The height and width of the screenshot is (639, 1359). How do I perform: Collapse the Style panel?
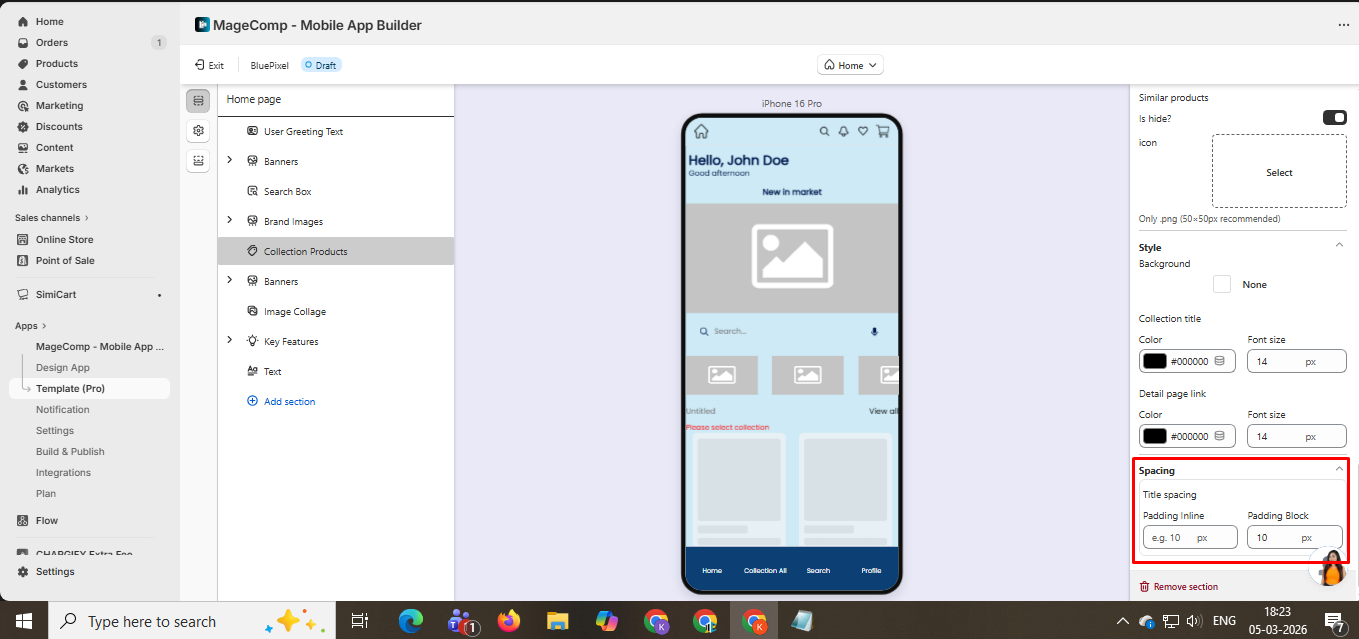(x=1339, y=246)
